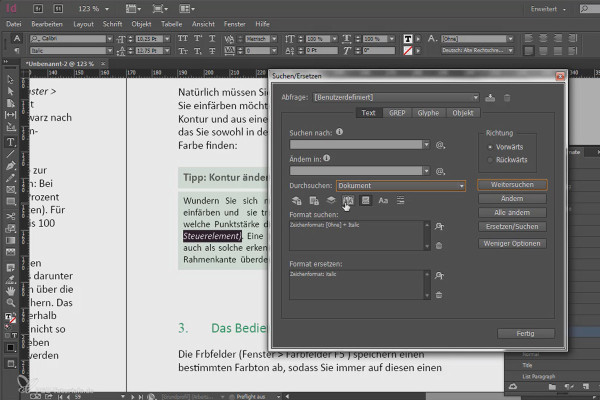The height and width of the screenshot is (400, 600).
Task: Click the text fill color swatch in control panel
Action: pos(408,39)
